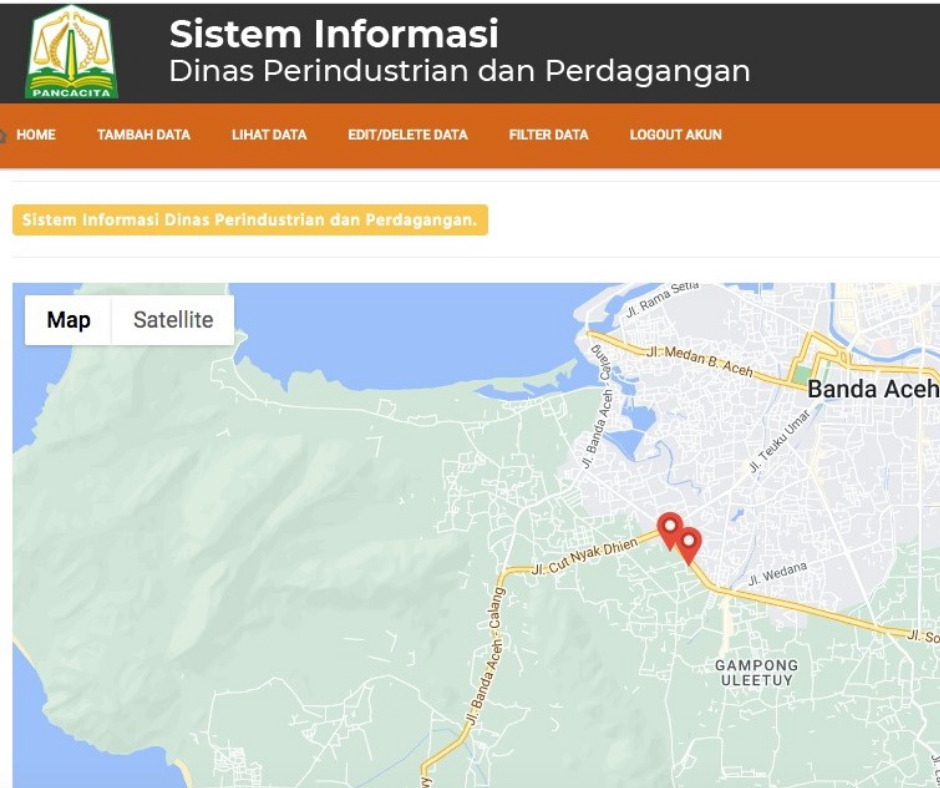
Task: Open the TAMBAH DATA page
Action: (143, 135)
